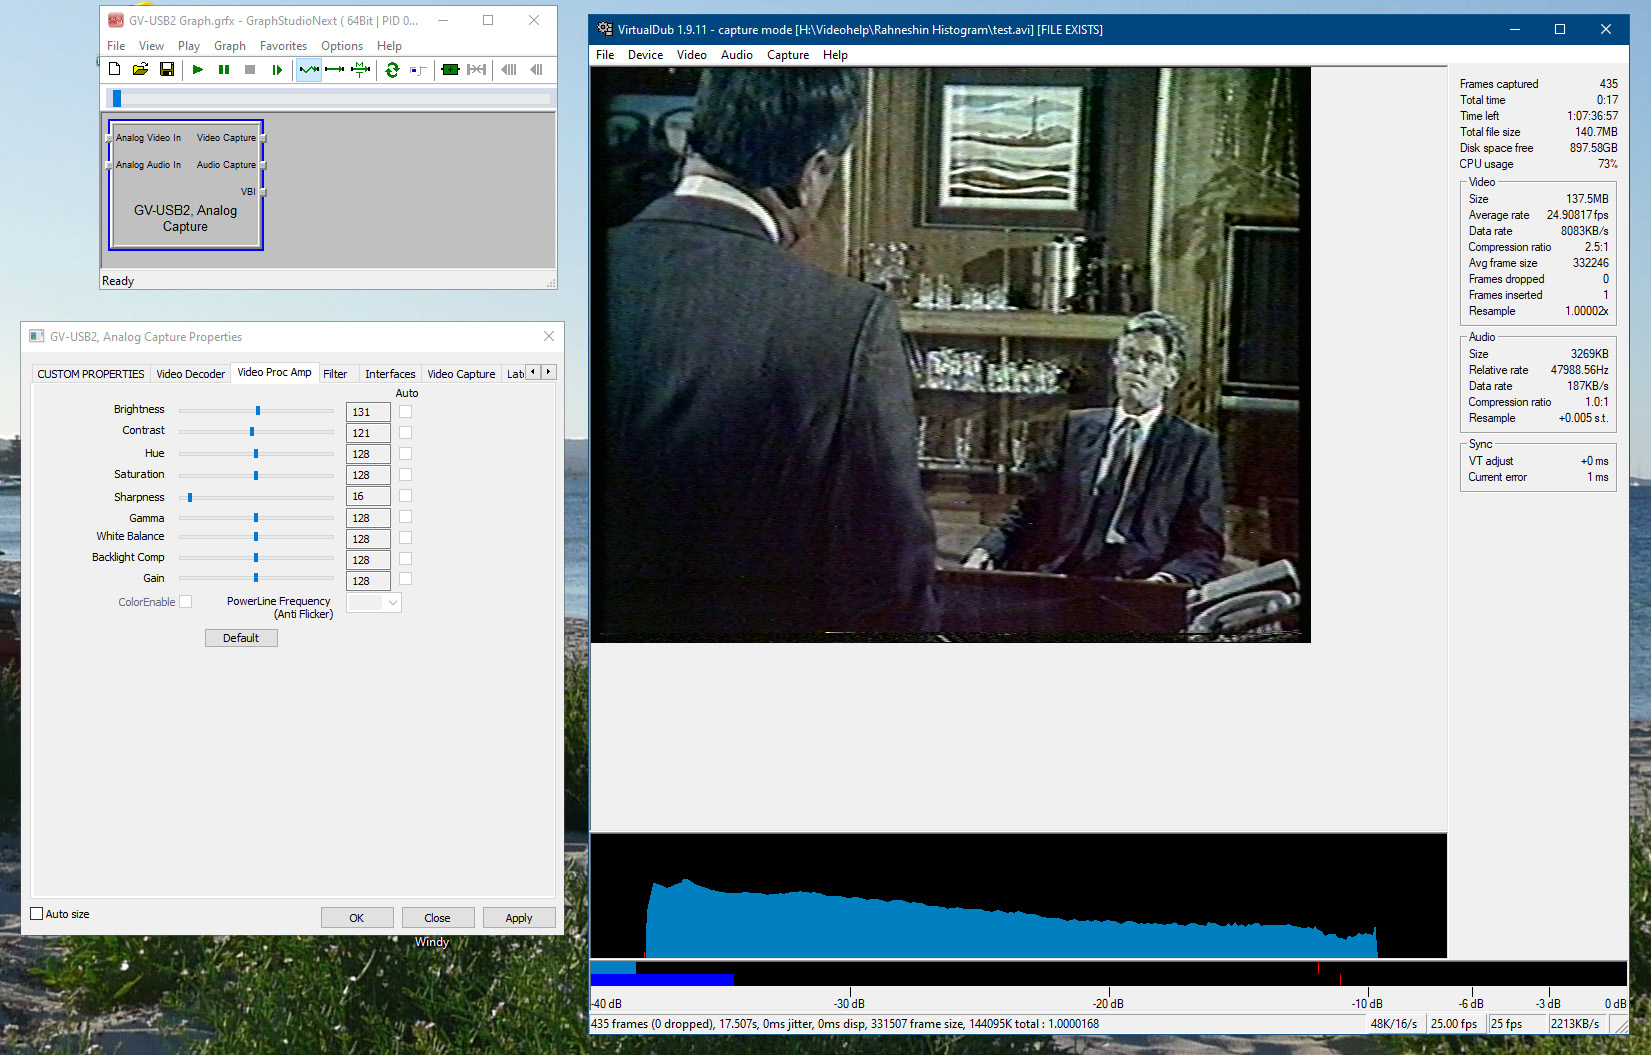Screen dimensions: 1651x1055
Task: Open the Capture menu in VirtualDub
Action: [788, 55]
